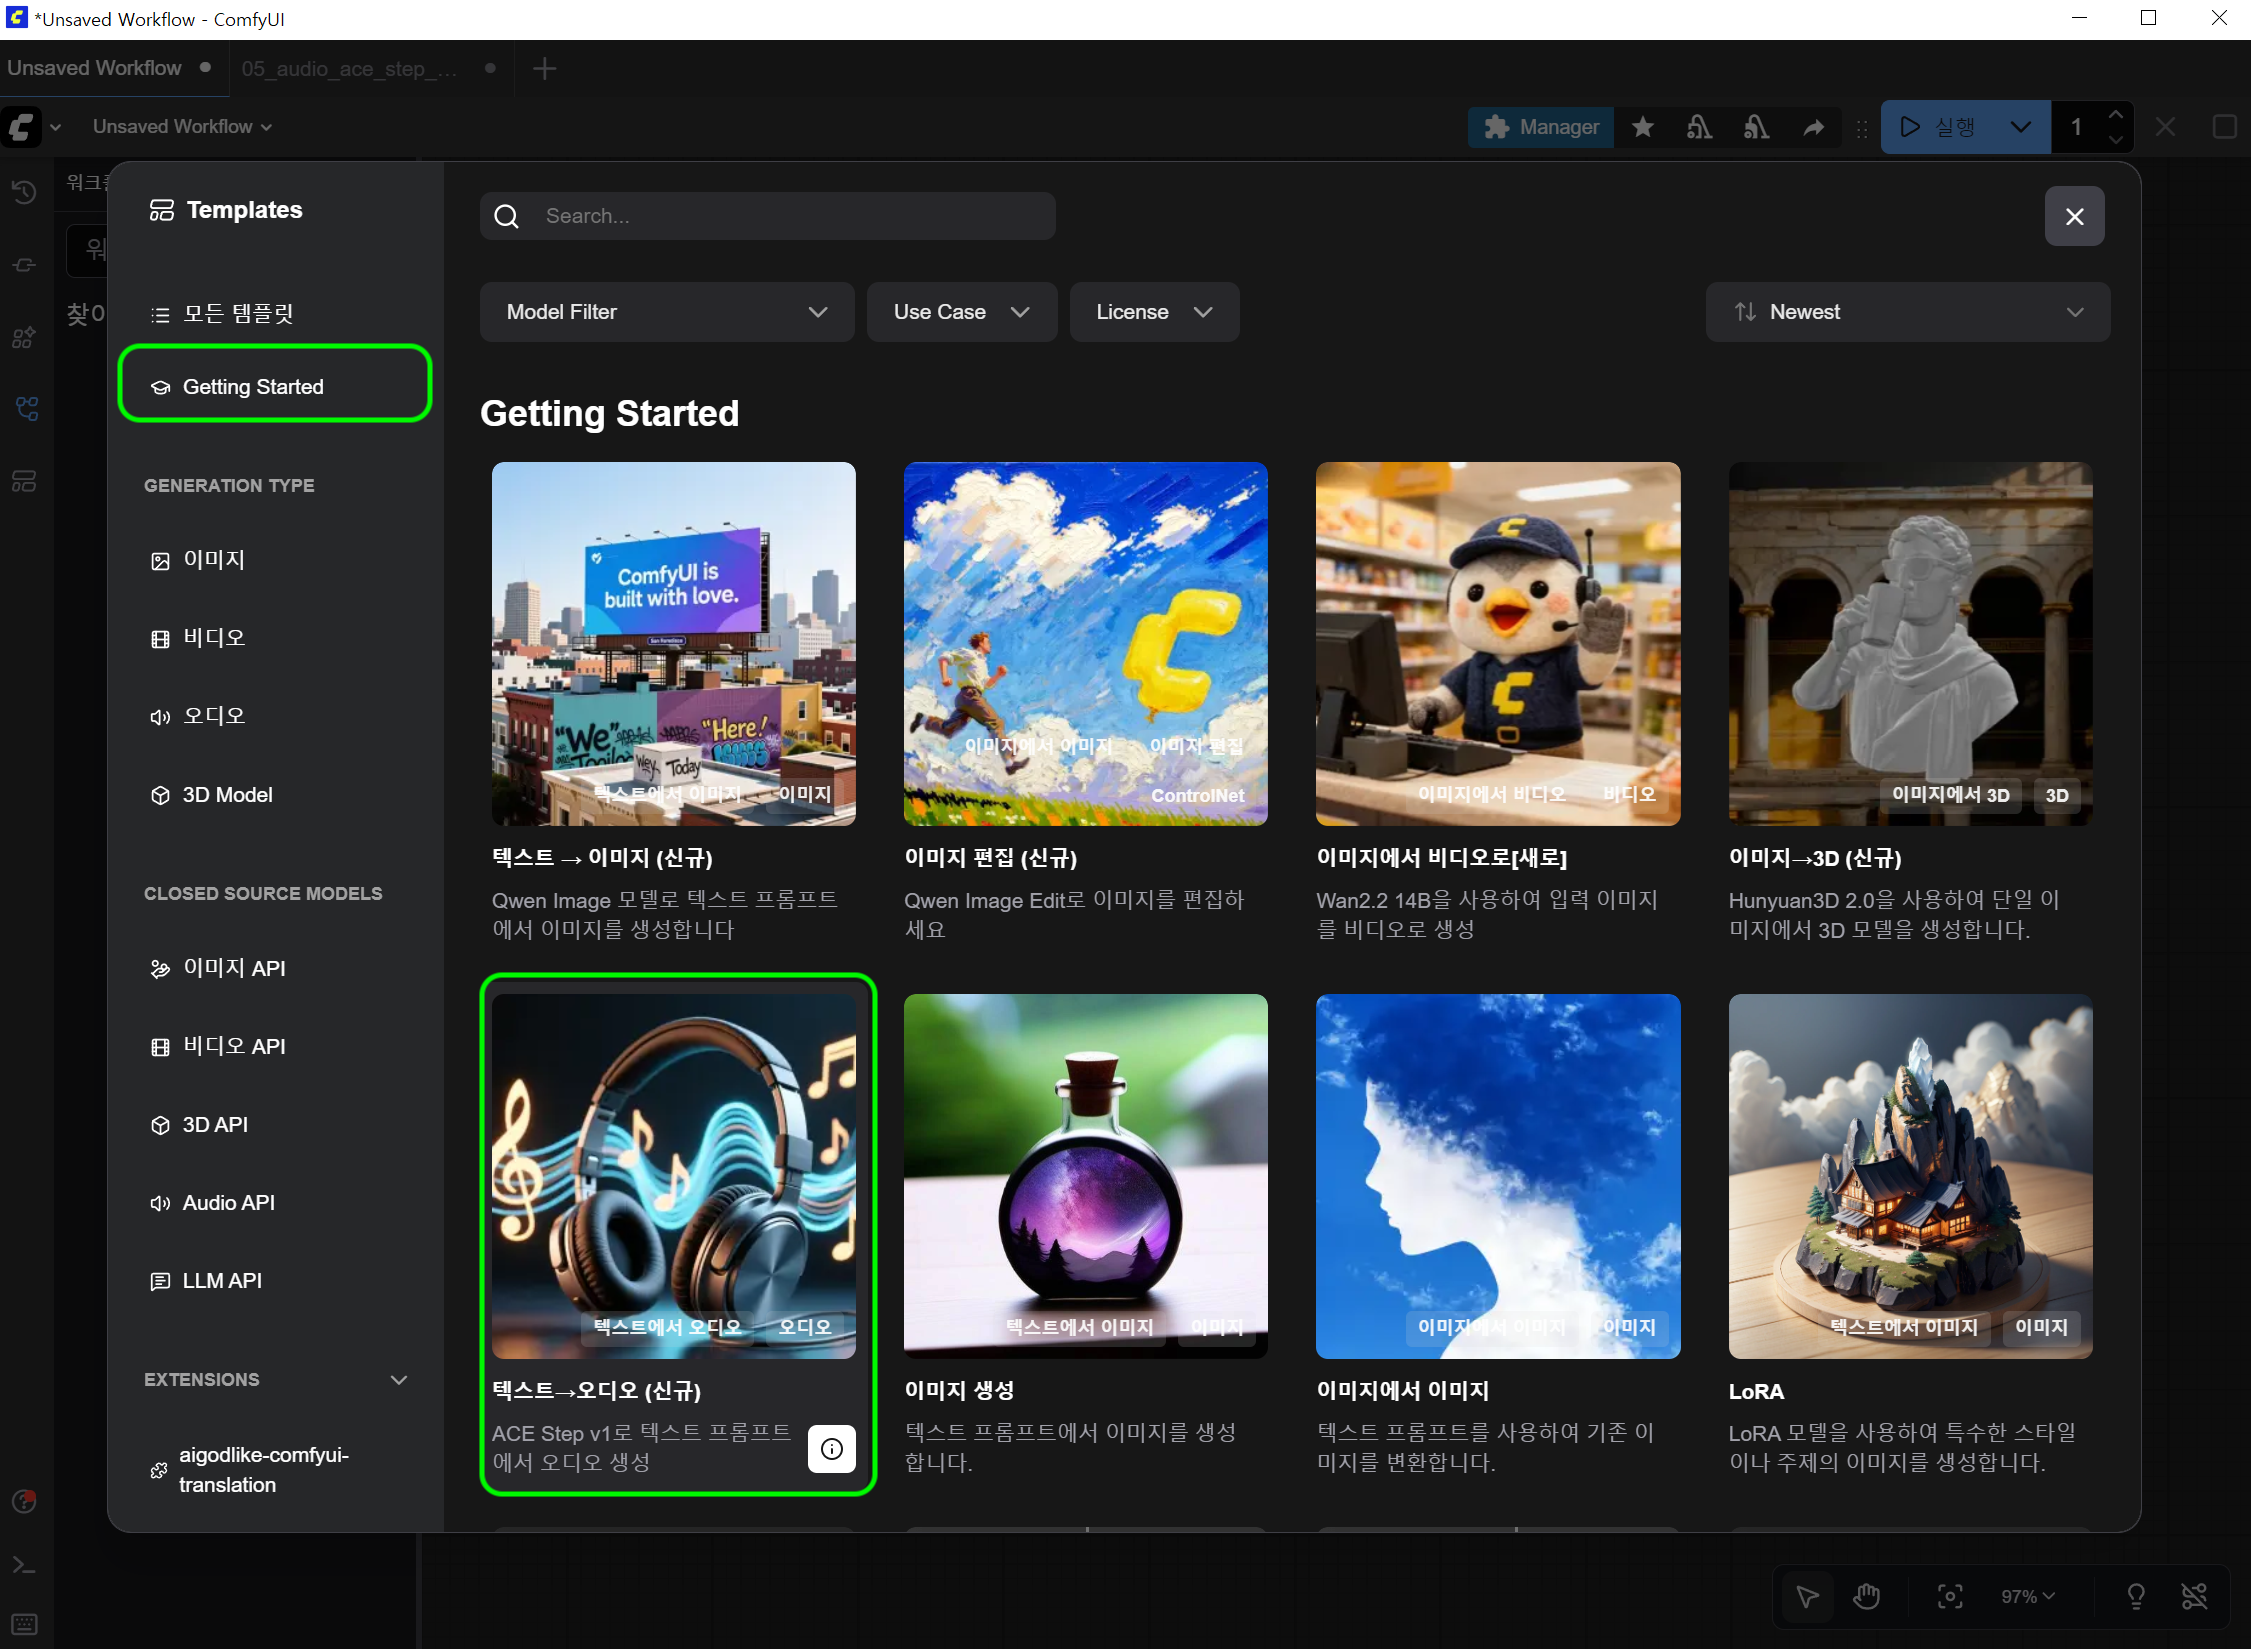Select the hand pan tool icon
The image size is (2251, 1649).
1866,1596
